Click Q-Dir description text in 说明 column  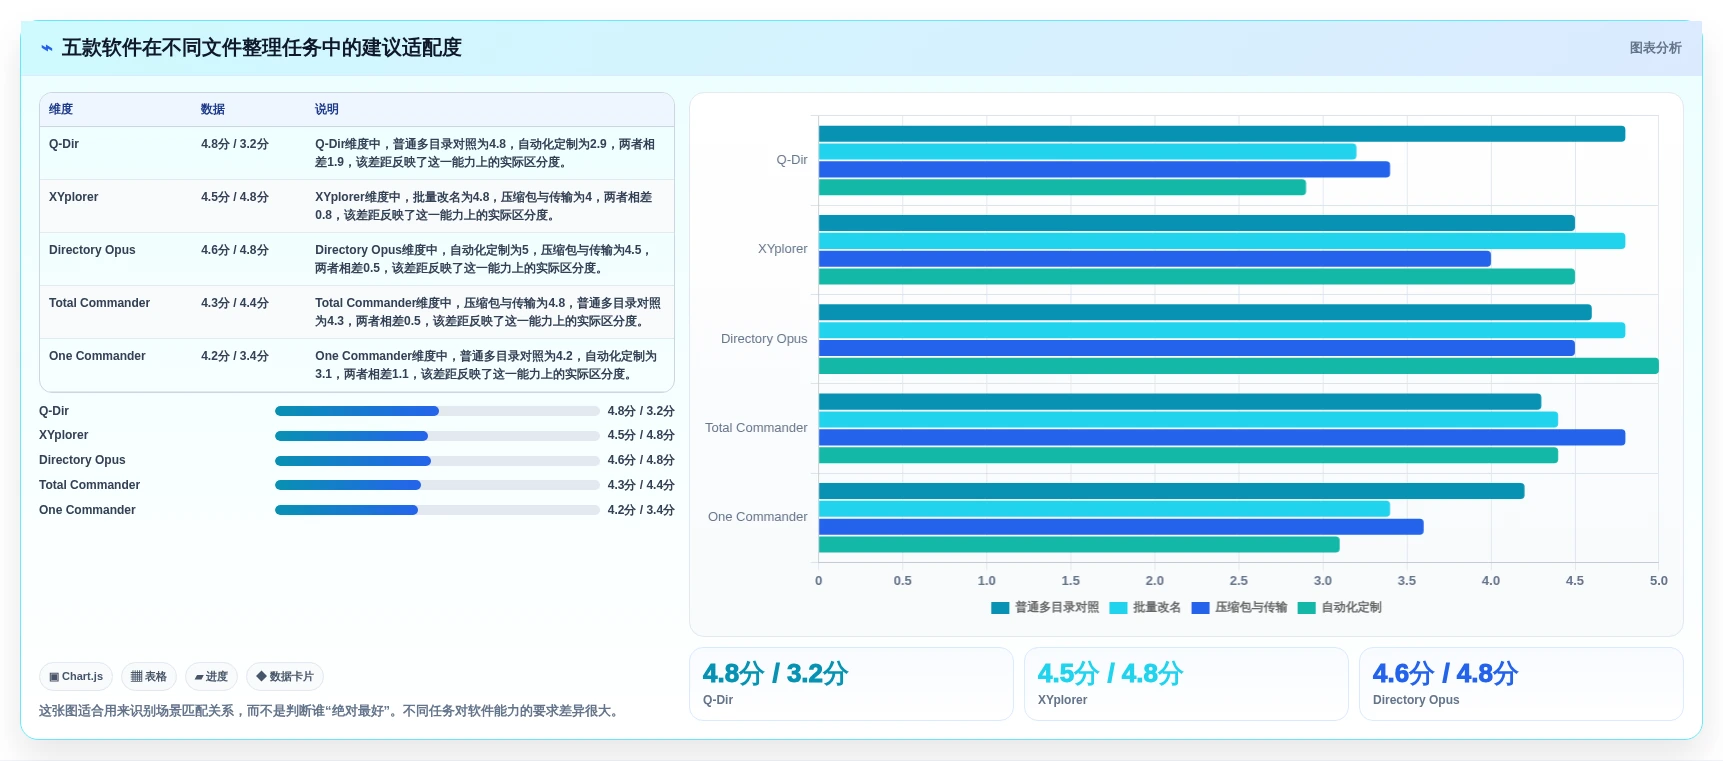(x=485, y=153)
